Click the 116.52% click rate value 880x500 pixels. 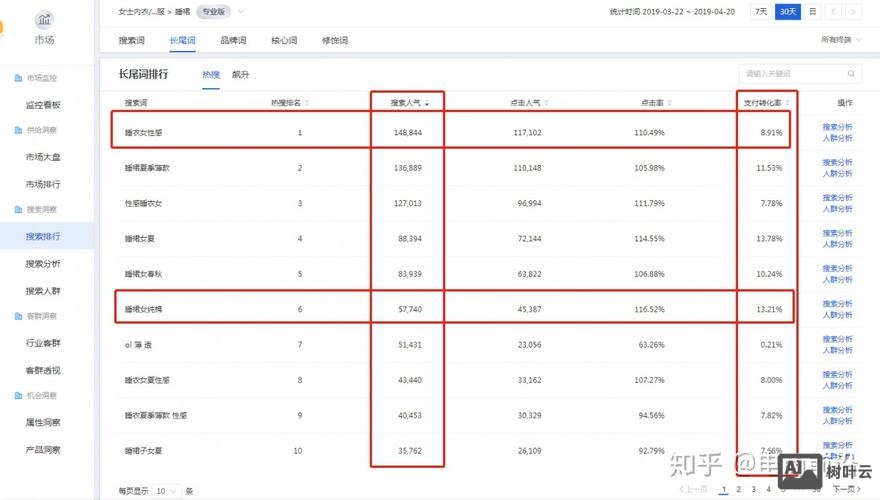pos(649,309)
